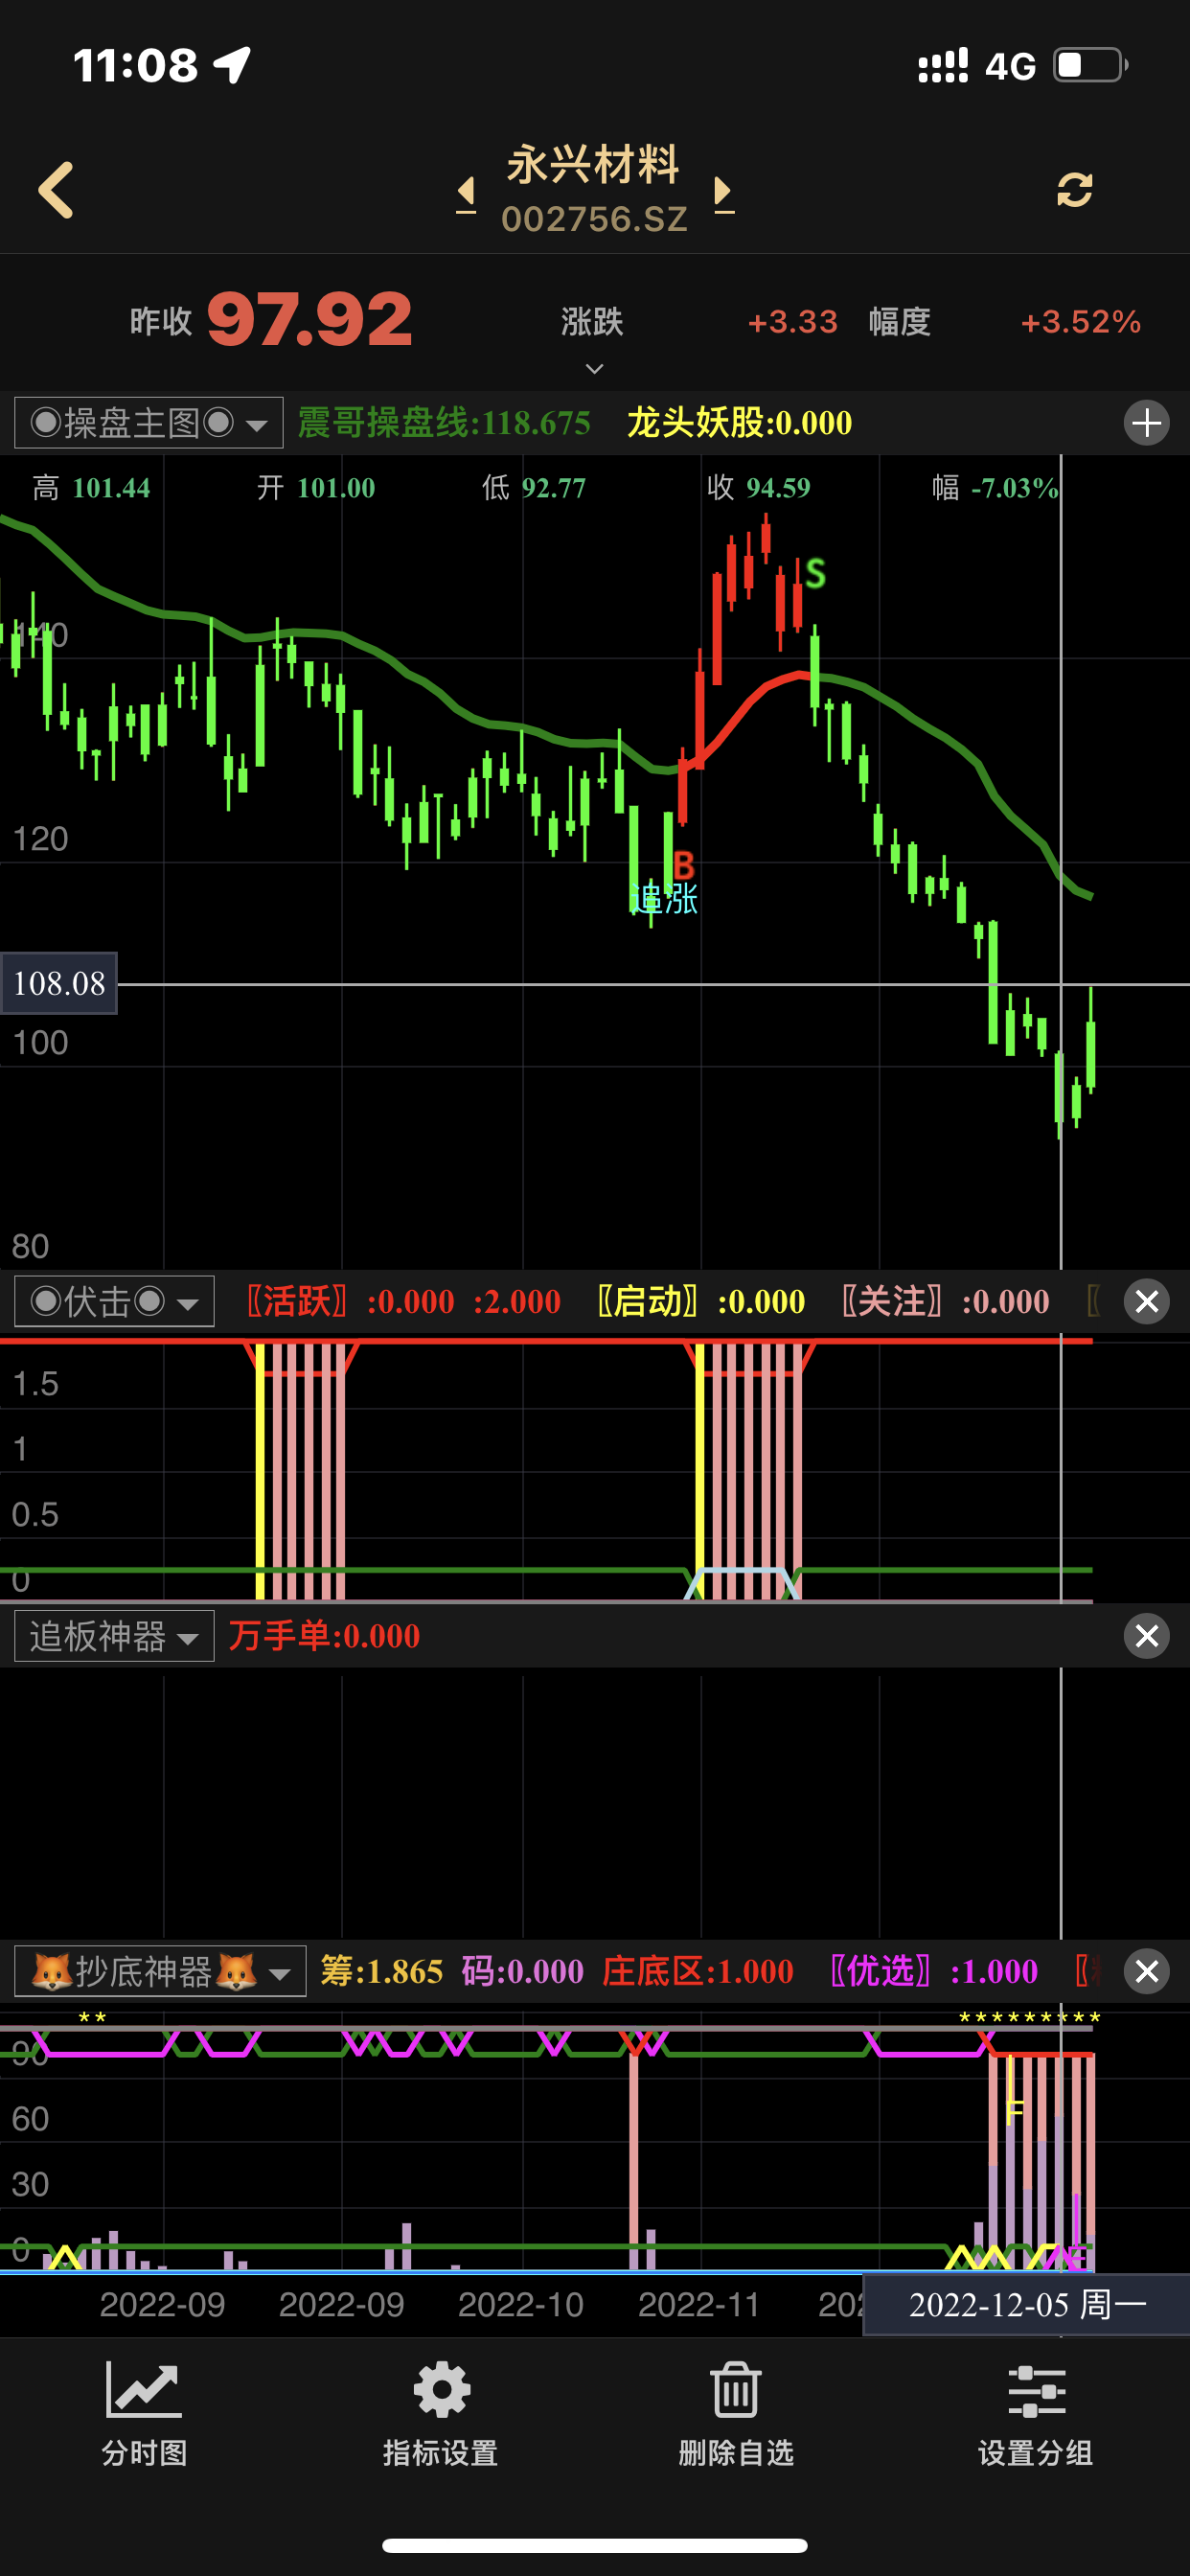This screenshot has height=2576, width=1190.
Task: Tap the stock name 永兴材料
Action: click(x=594, y=166)
